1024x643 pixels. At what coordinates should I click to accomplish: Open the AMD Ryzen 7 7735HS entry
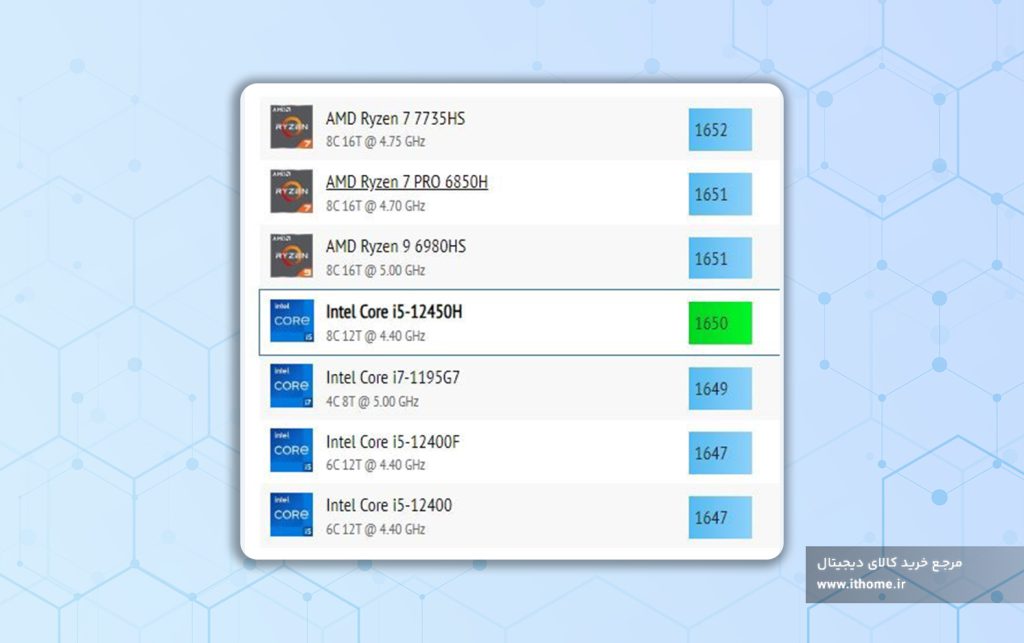point(395,119)
